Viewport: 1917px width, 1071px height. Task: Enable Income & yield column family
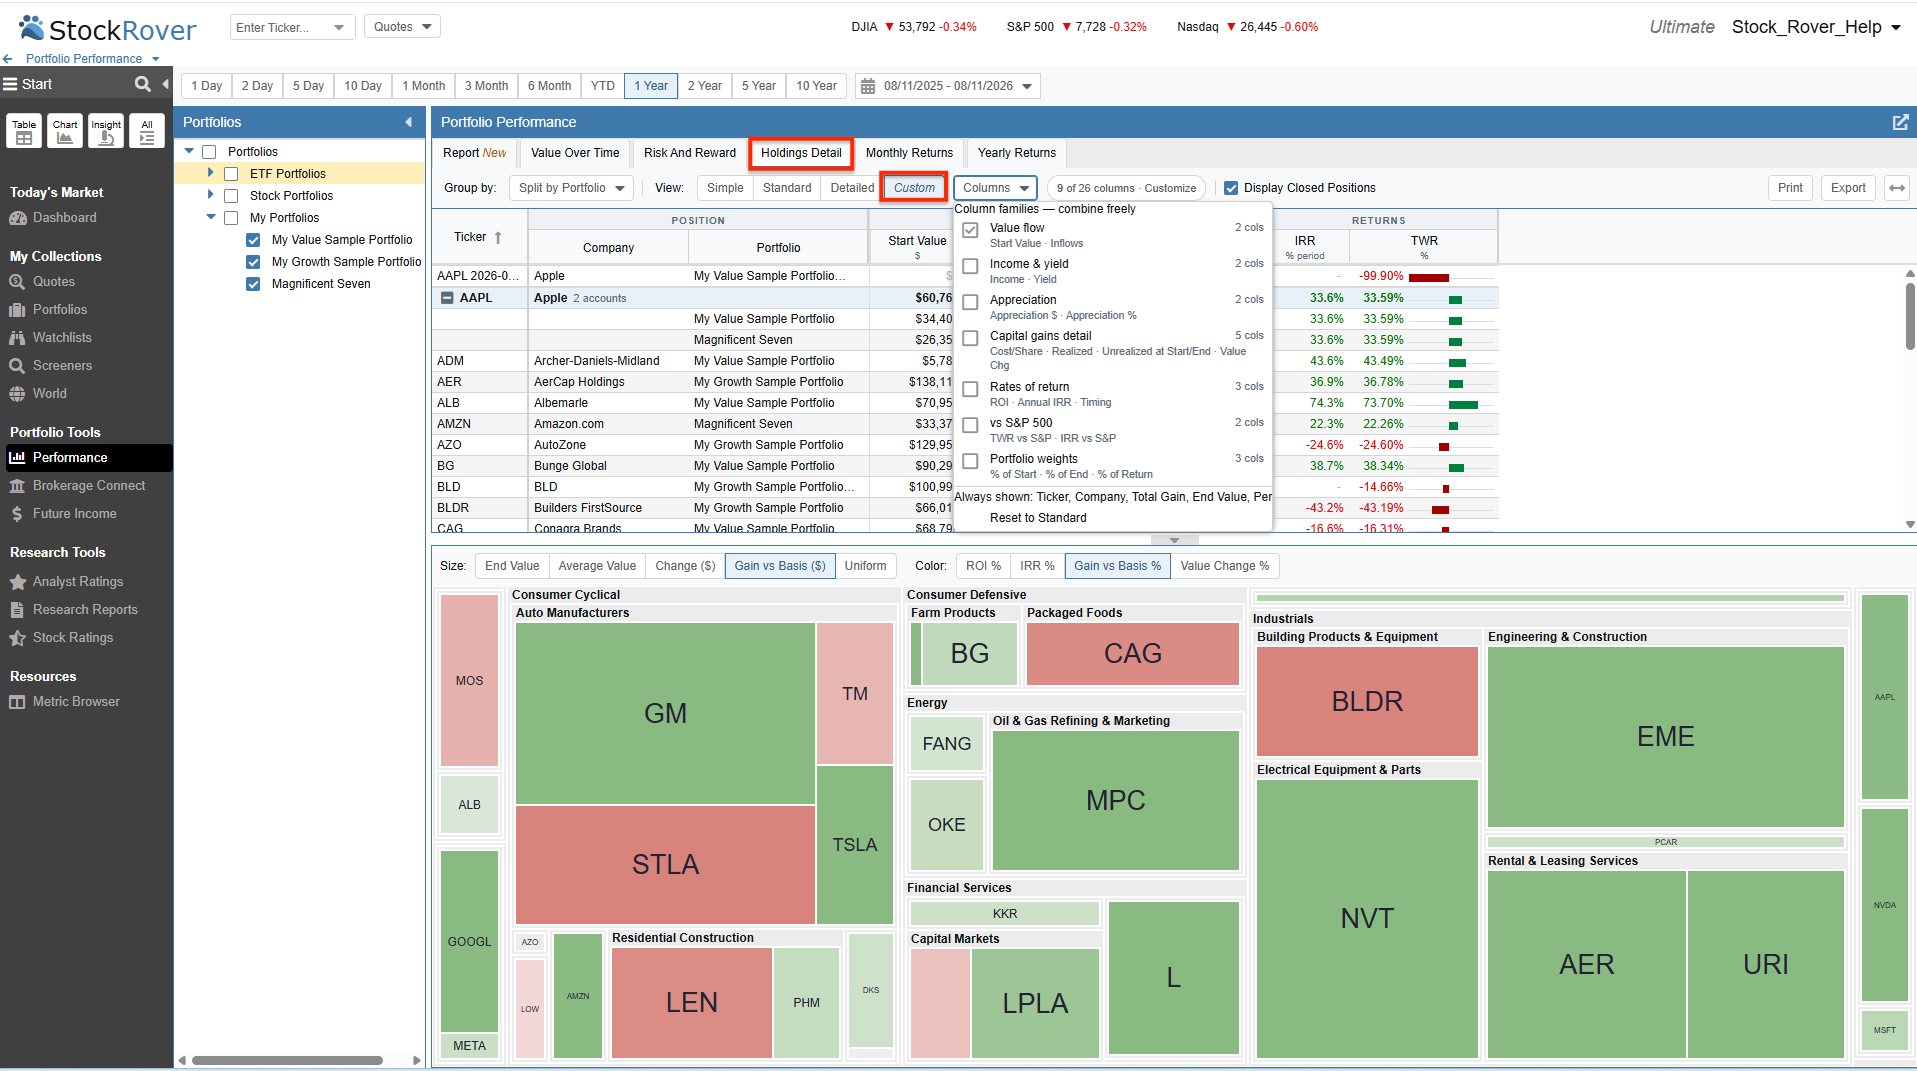point(970,266)
